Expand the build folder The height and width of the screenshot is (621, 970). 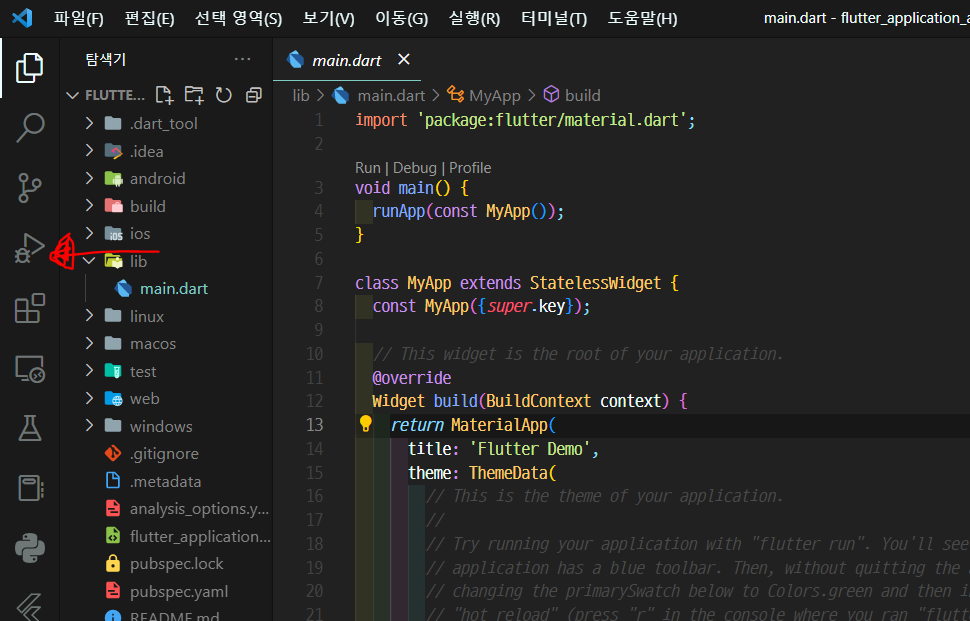[x=89, y=205]
